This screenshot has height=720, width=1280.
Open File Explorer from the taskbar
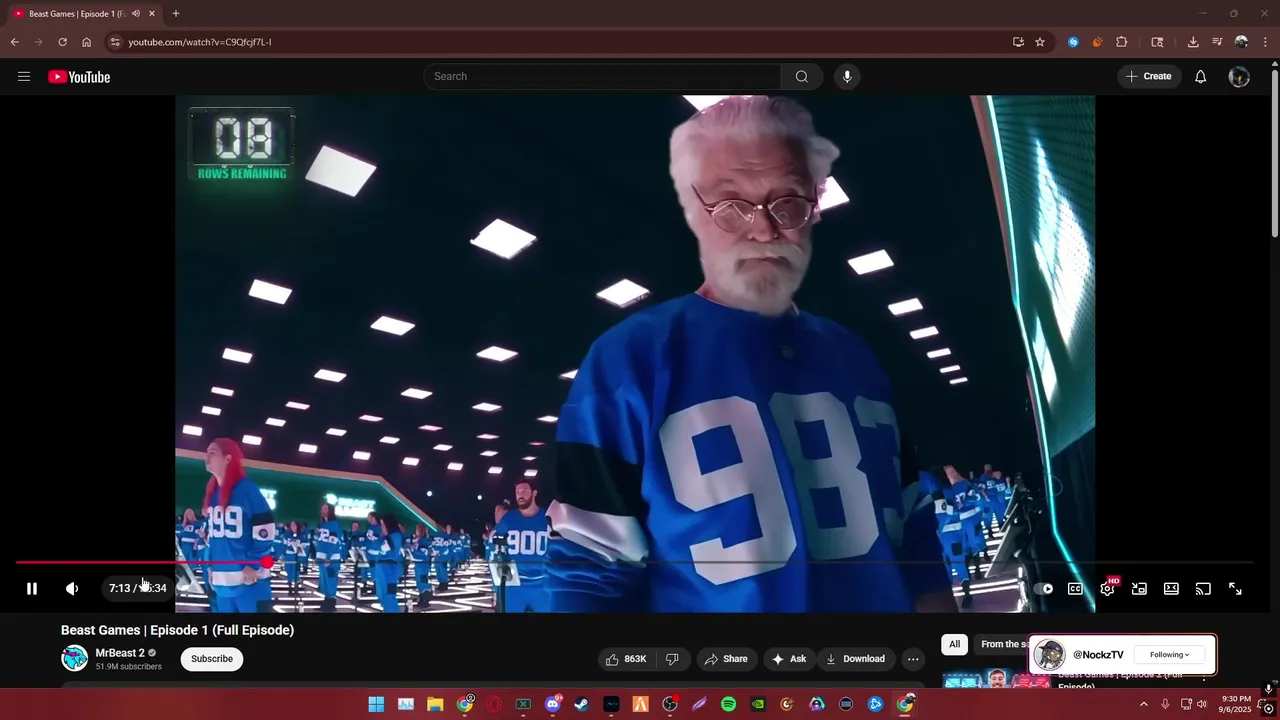[x=435, y=704]
